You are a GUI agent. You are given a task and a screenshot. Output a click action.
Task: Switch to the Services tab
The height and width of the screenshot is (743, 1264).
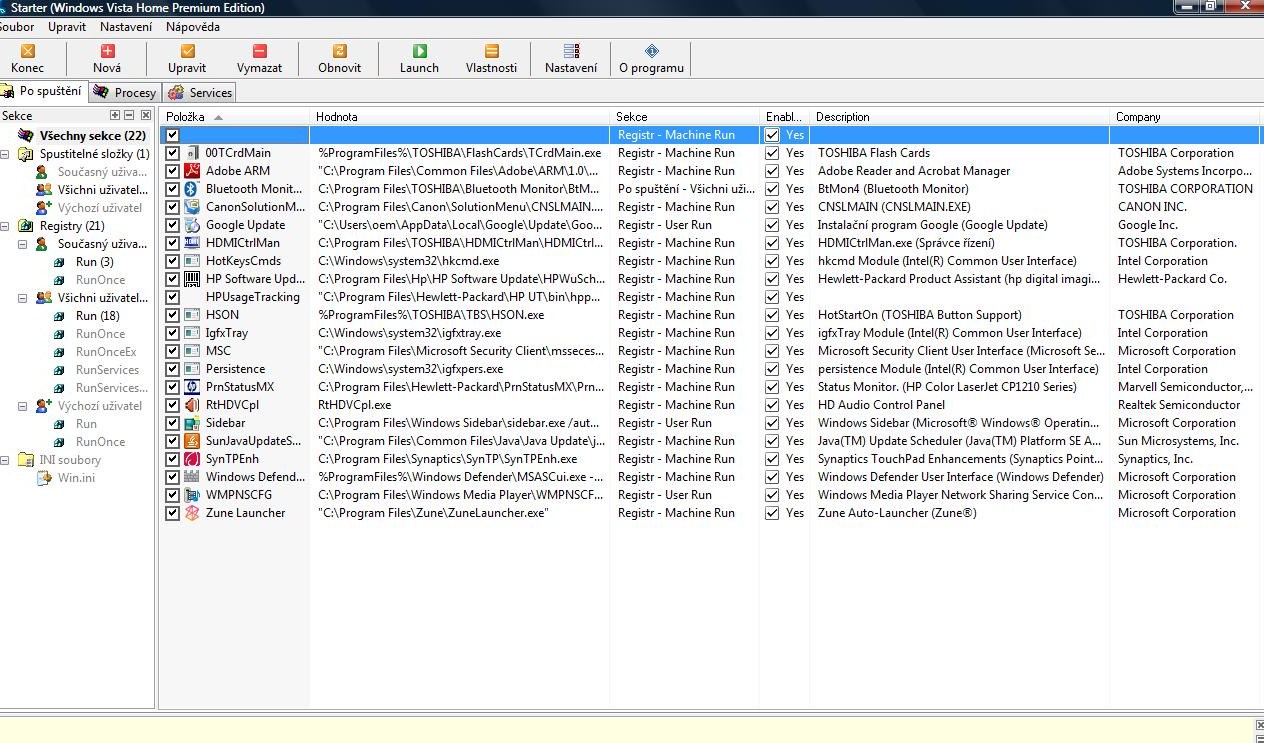tap(200, 92)
